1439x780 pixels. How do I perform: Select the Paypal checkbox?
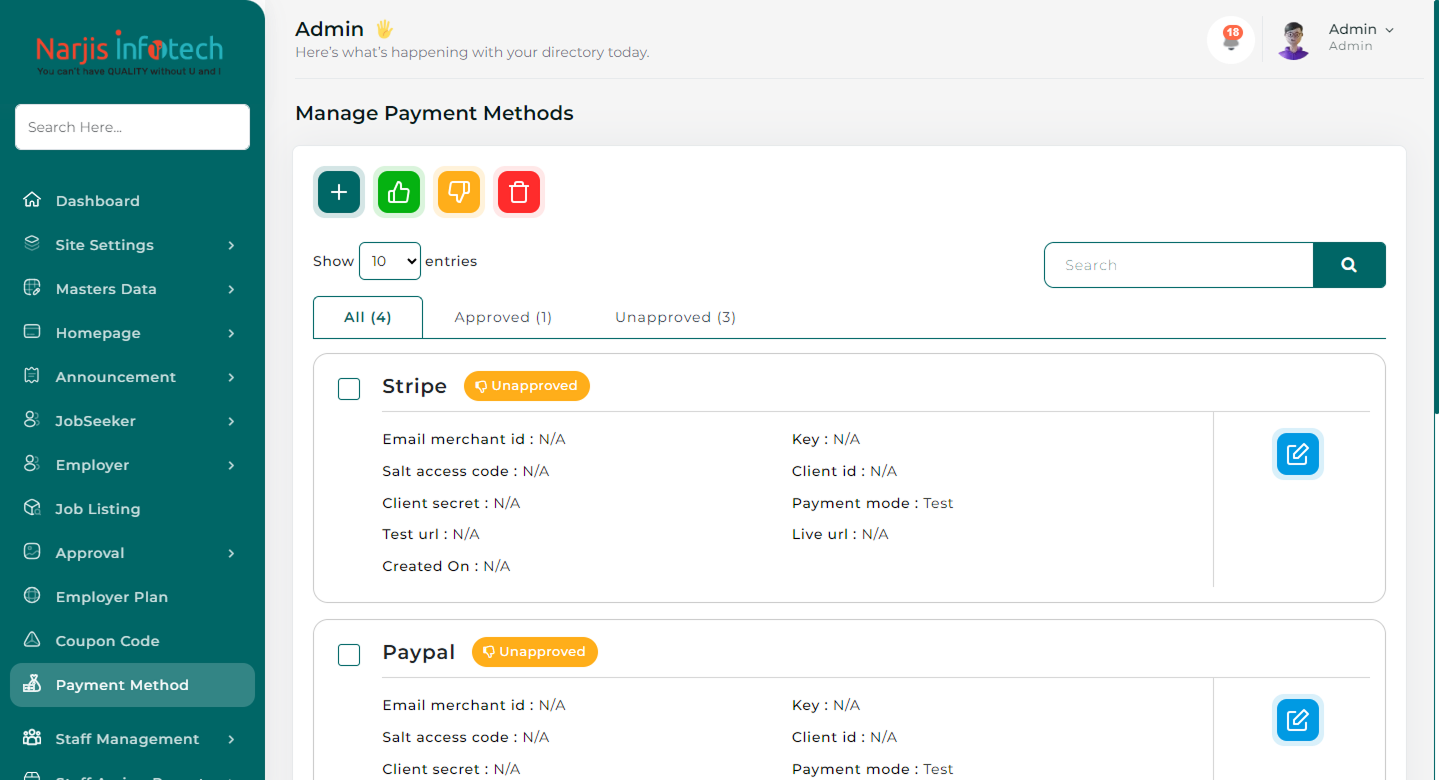pos(349,655)
